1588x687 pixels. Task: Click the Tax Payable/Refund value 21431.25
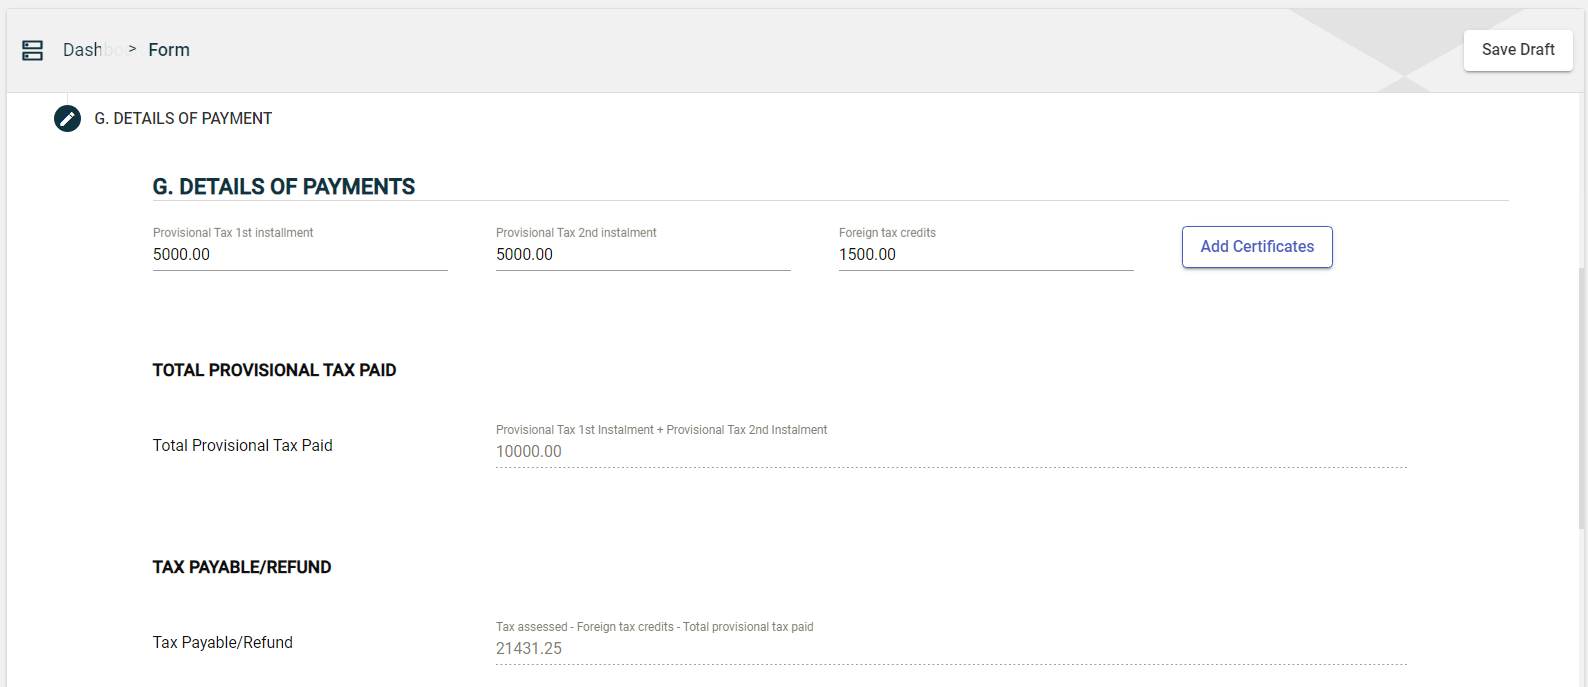click(x=529, y=649)
